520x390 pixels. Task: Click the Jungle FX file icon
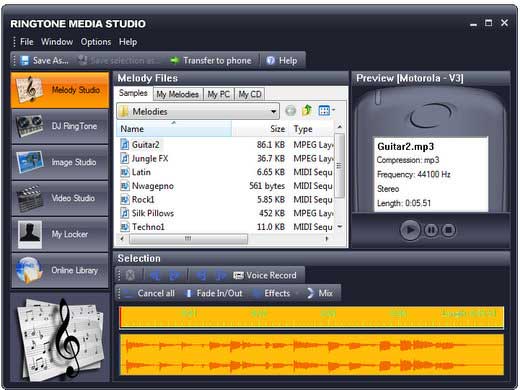tap(125, 158)
